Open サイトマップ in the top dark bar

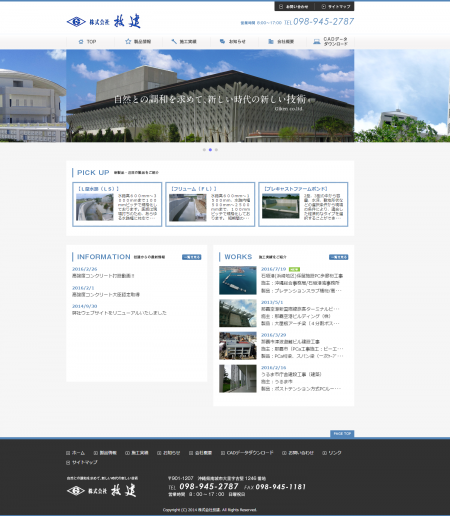point(336,6)
